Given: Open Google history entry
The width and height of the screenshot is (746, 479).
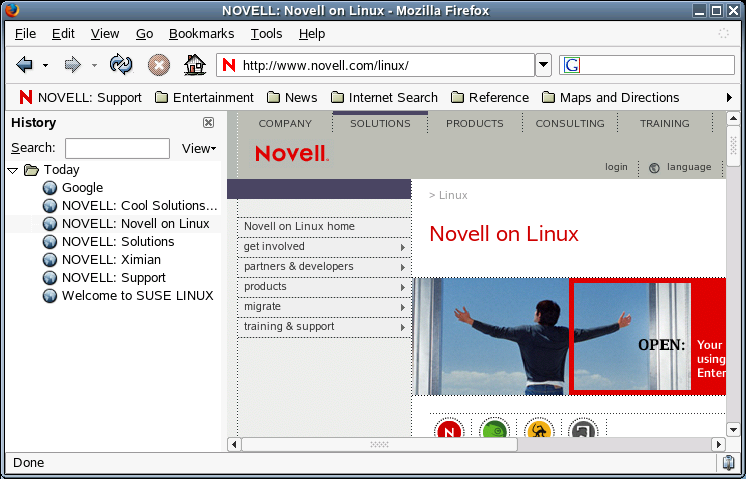Looking at the screenshot, I should coord(72,188).
